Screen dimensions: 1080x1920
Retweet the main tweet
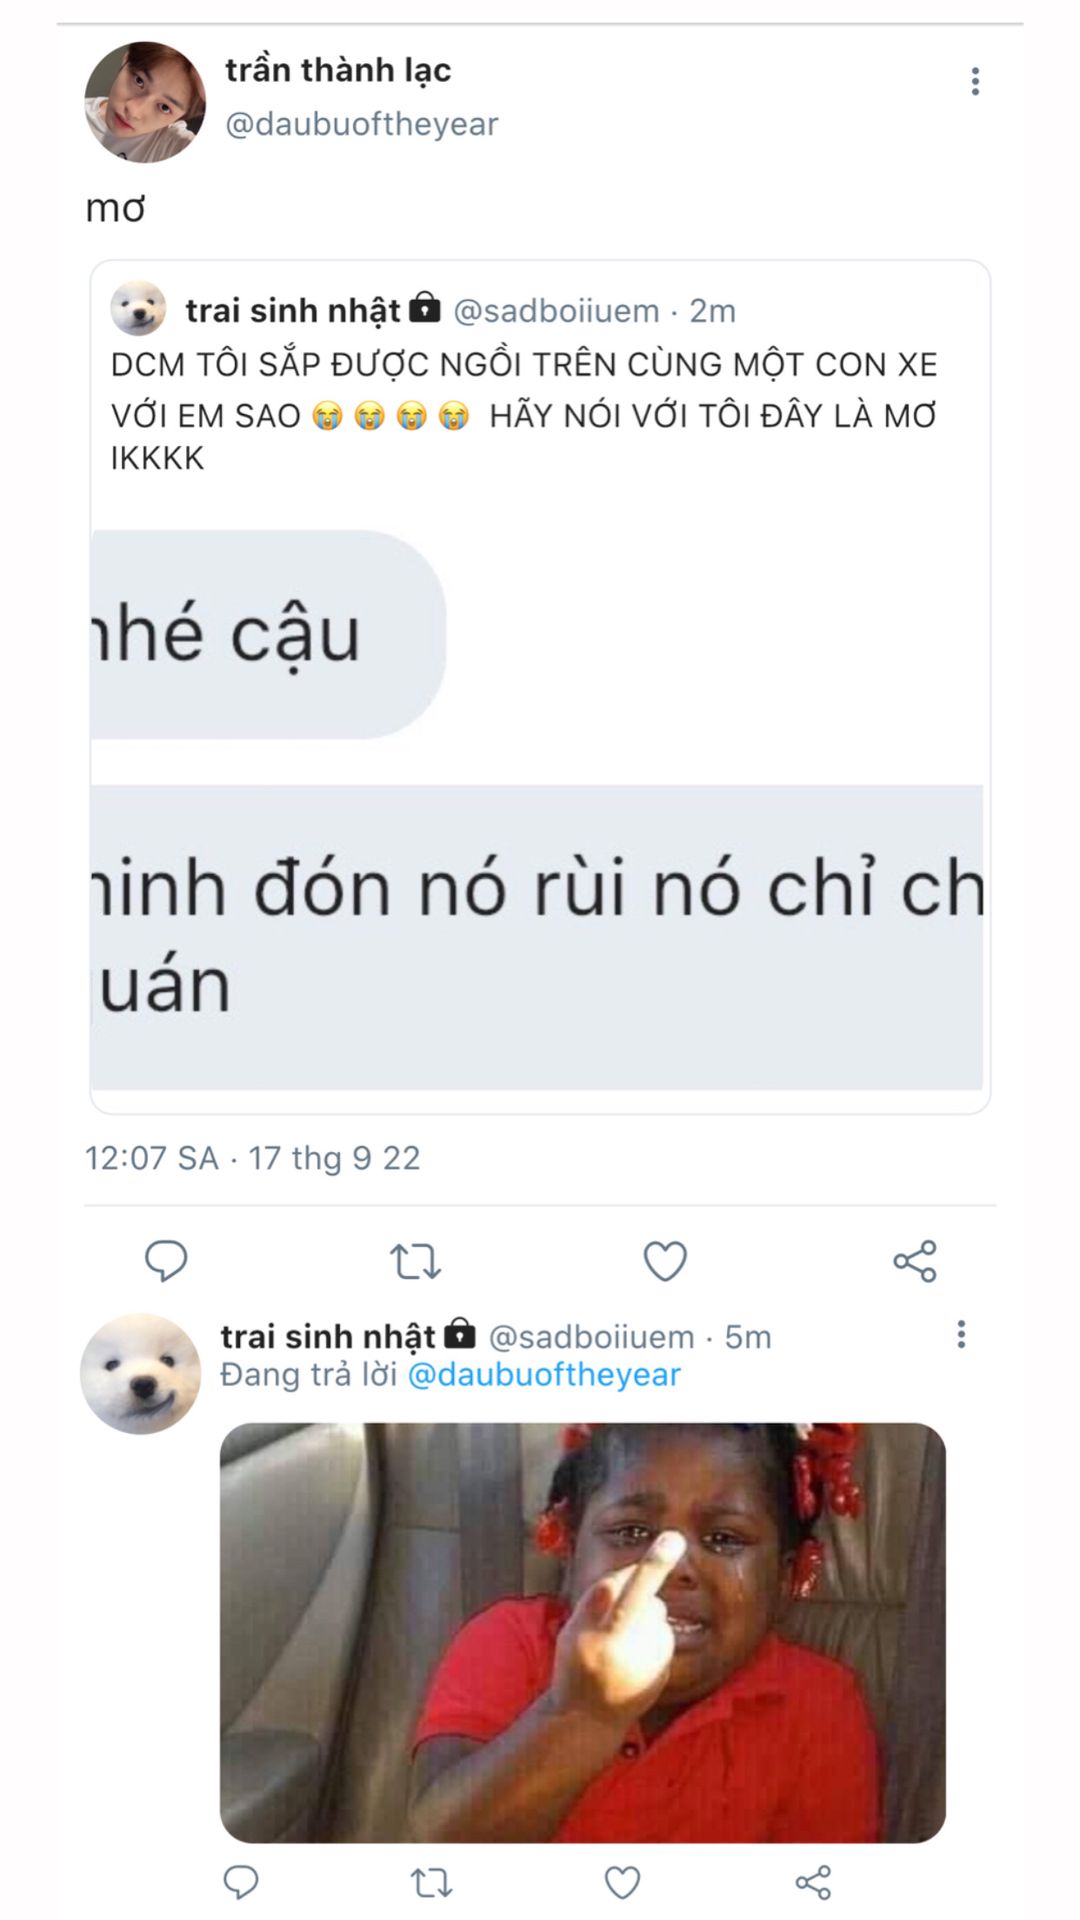(415, 1261)
